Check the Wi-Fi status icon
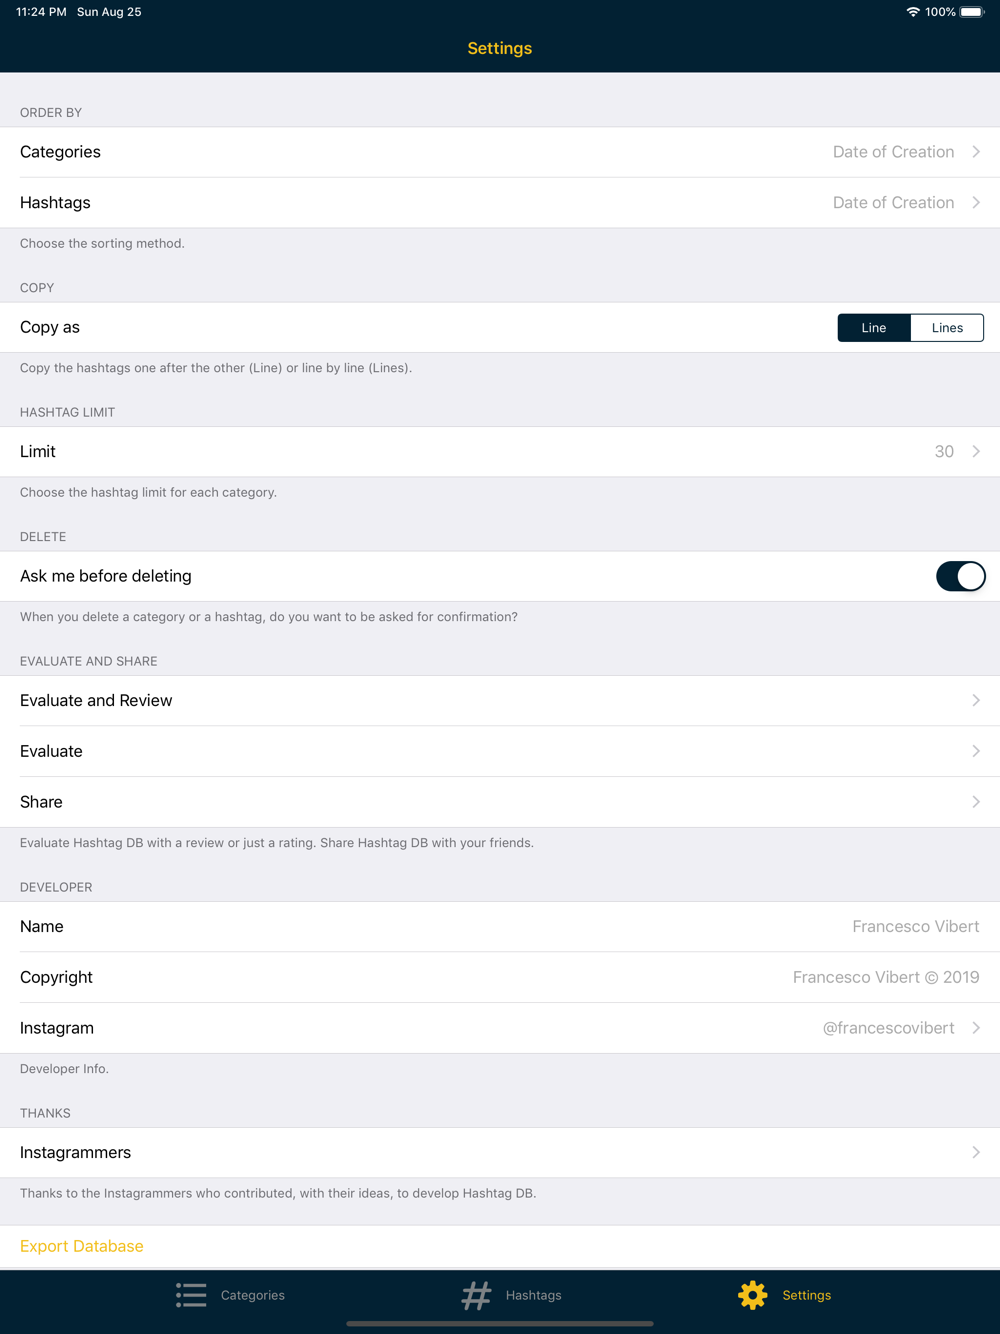 point(913,12)
